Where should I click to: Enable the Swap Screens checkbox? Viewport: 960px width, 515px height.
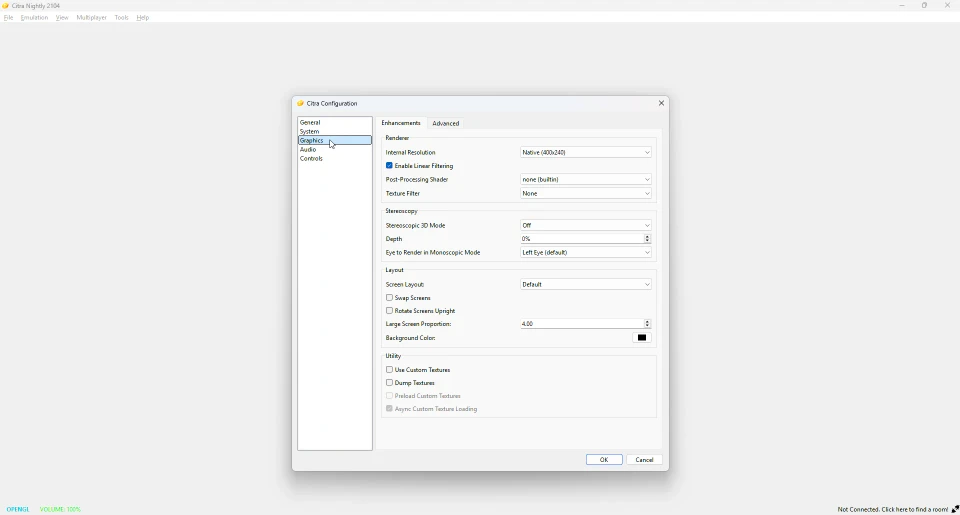coord(389,298)
